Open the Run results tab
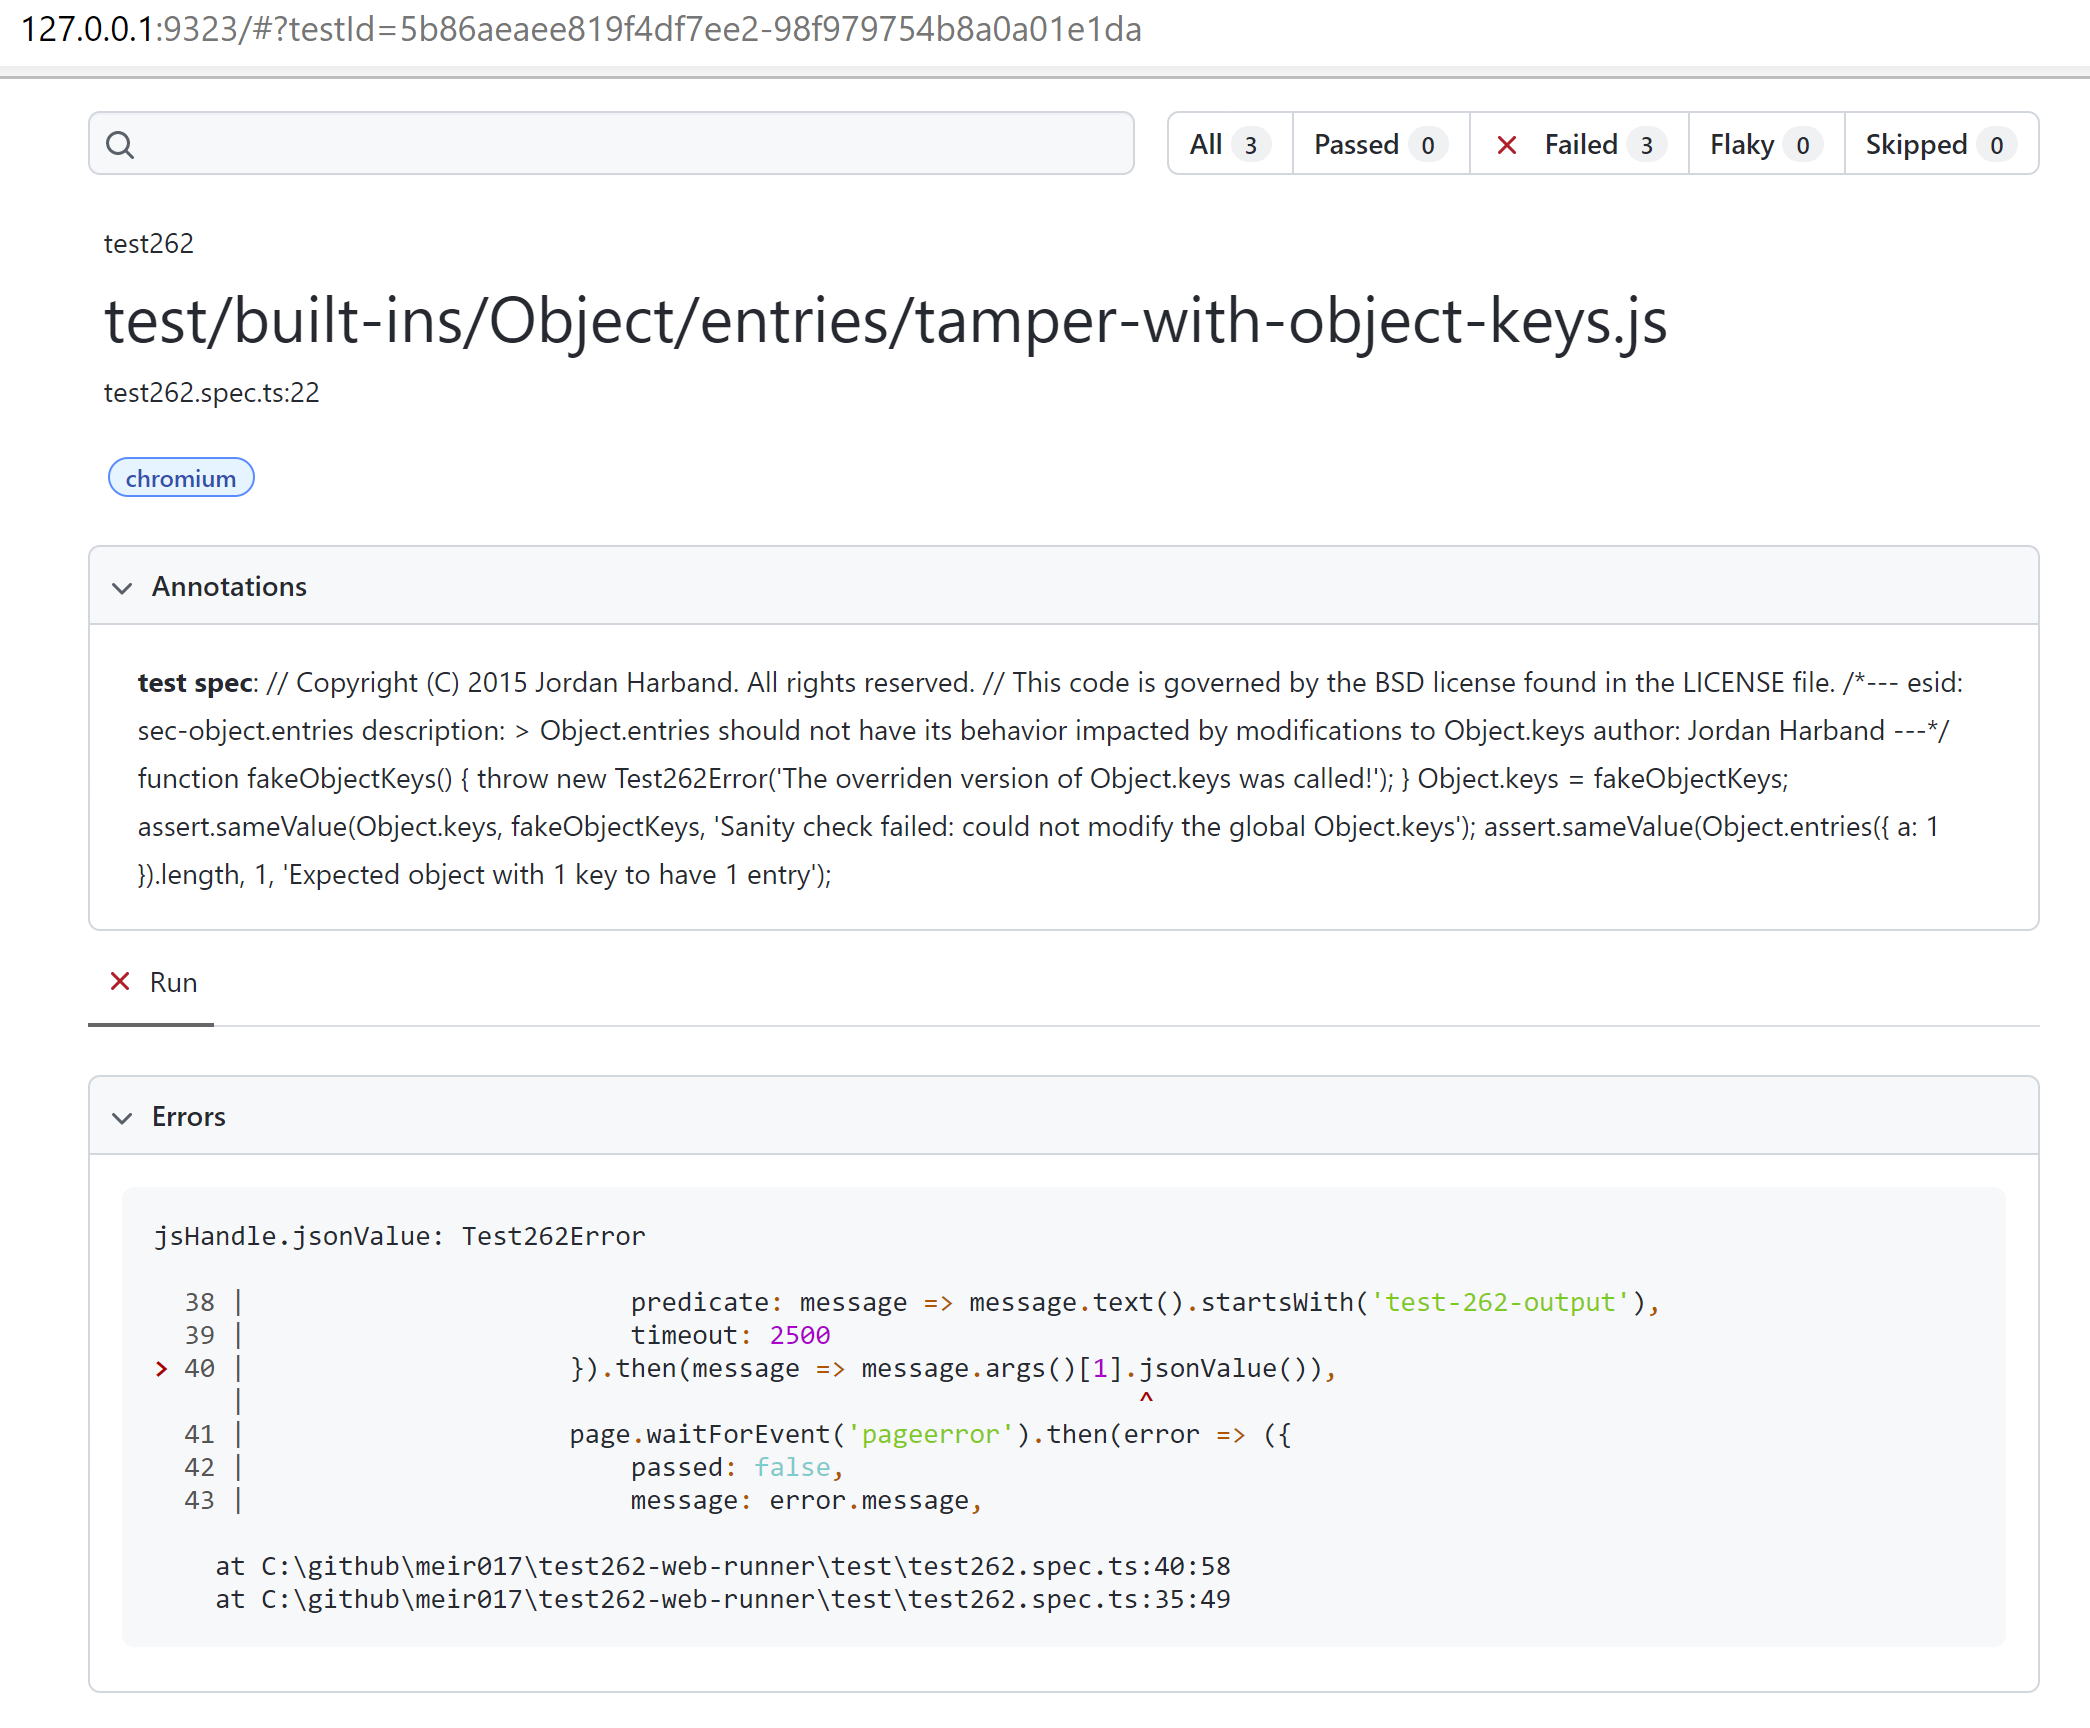 pos(173,982)
